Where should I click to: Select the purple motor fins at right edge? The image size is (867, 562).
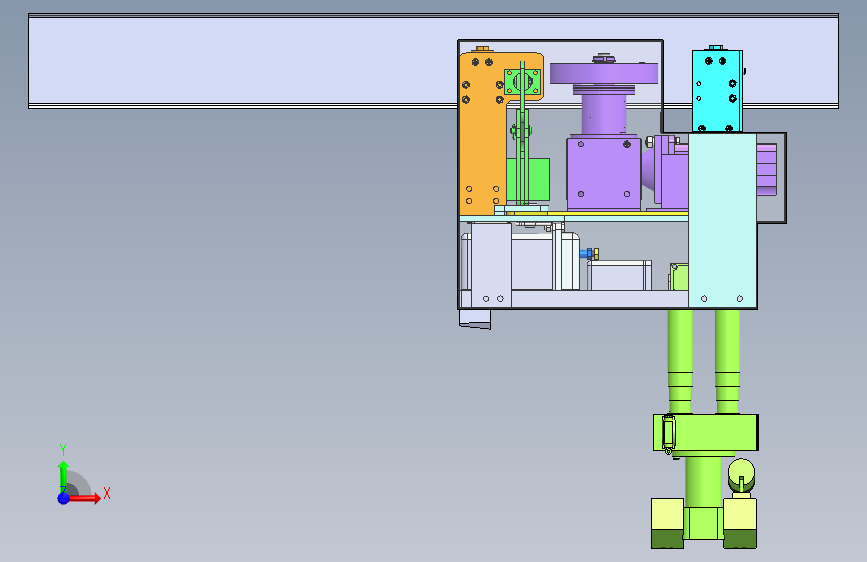pos(766,169)
